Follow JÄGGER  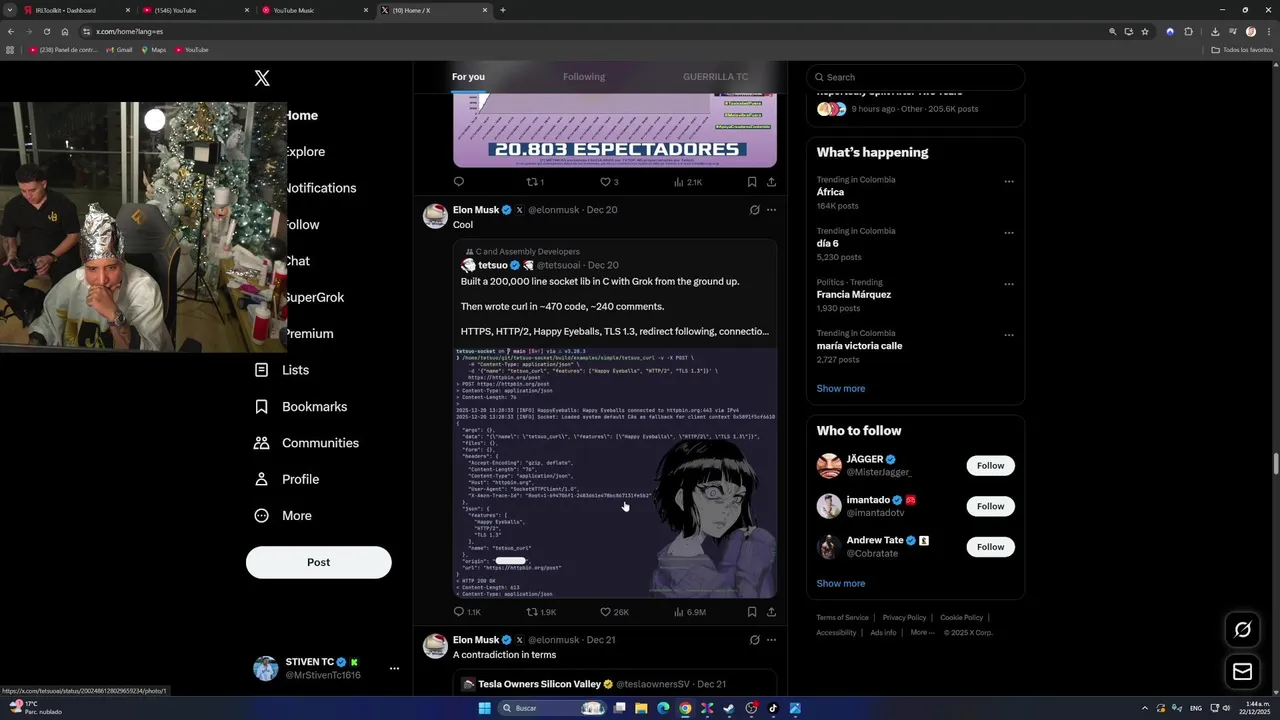(x=990, y=466)
